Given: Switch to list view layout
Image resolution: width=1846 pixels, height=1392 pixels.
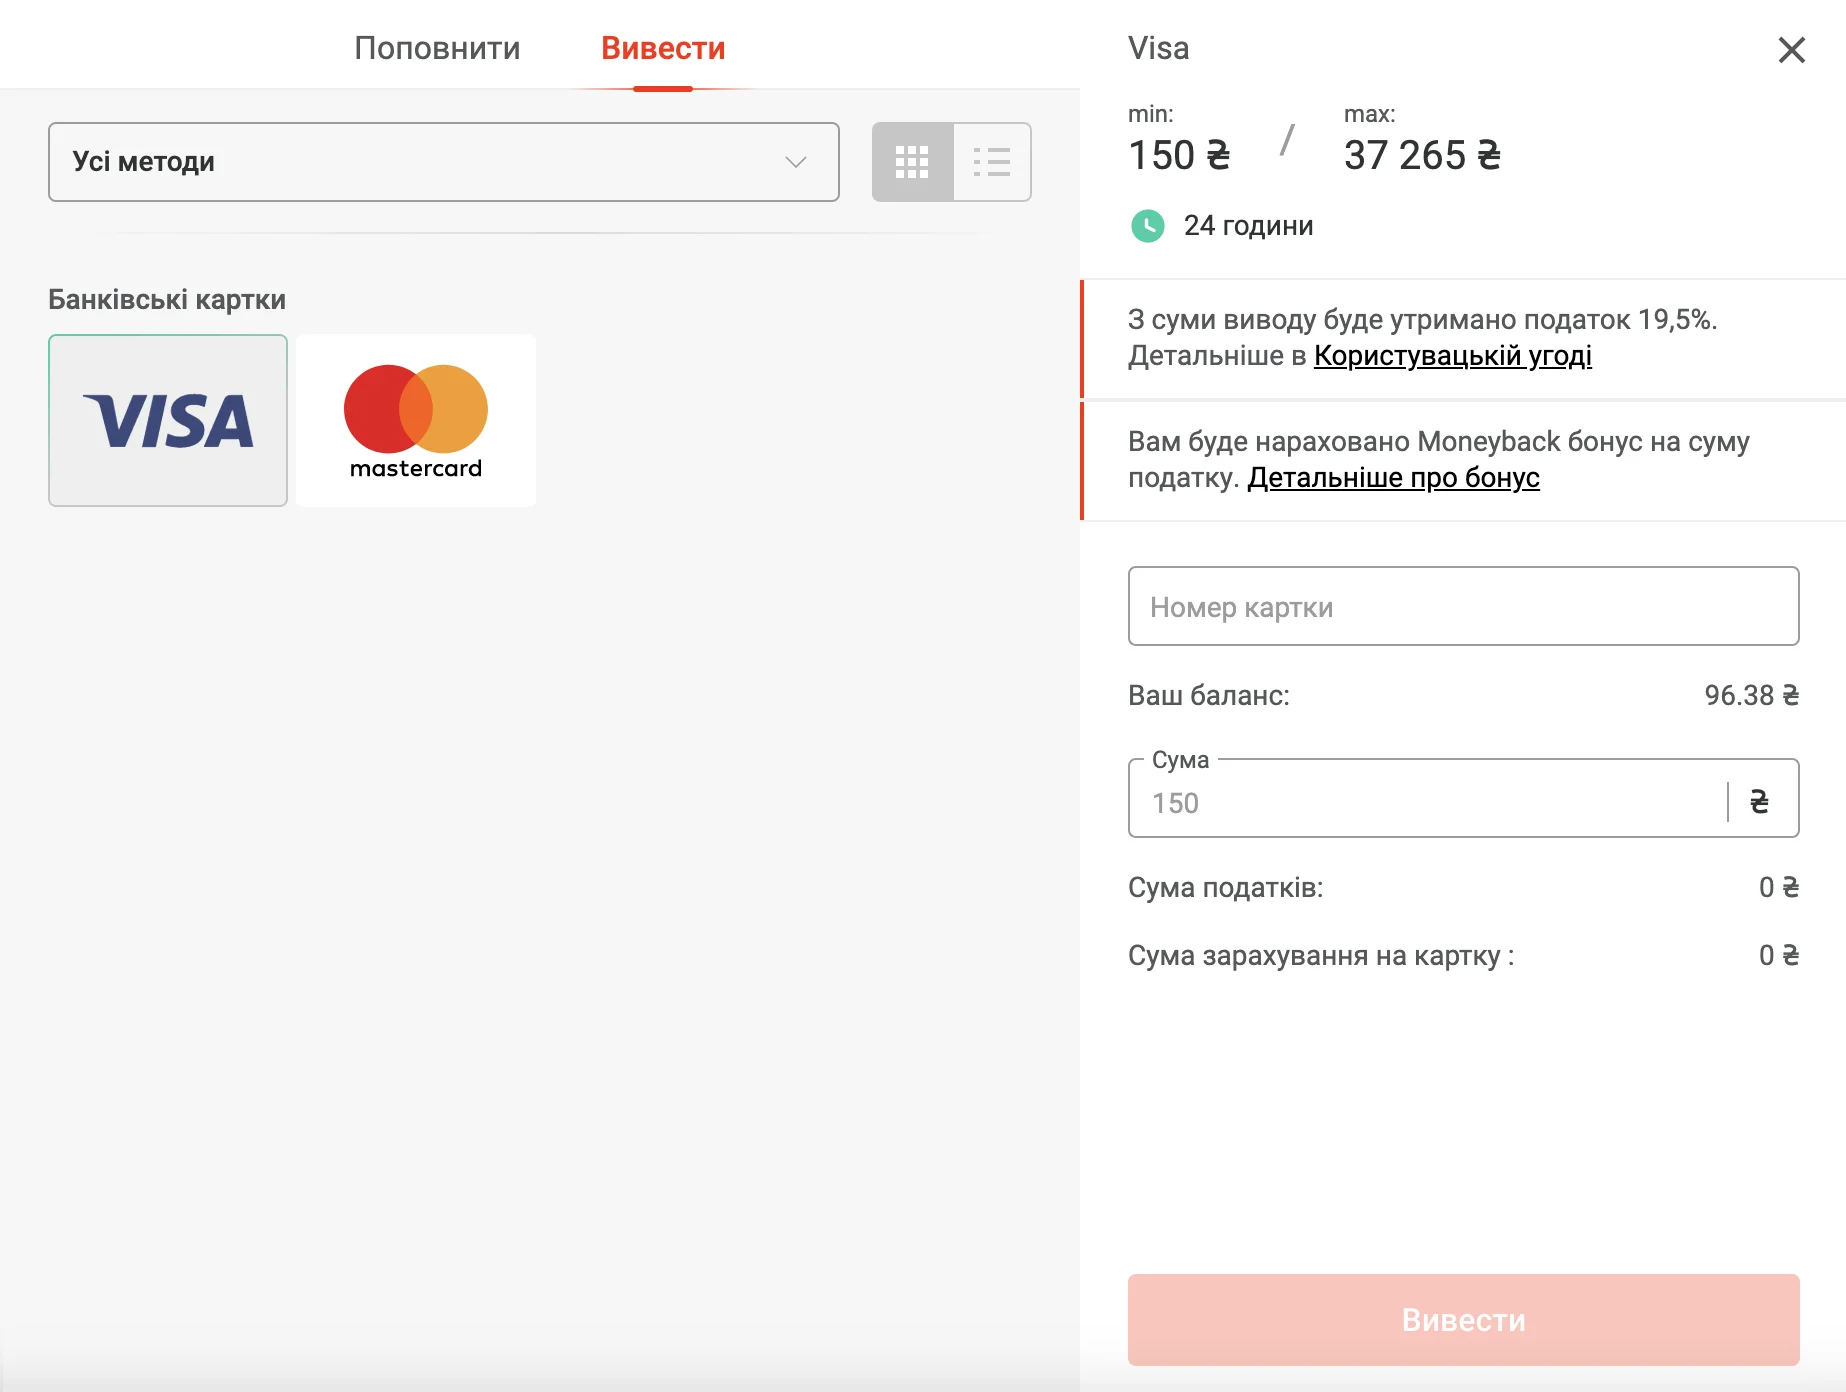Looking at the screenshot, I should click(x=992, y=162).
